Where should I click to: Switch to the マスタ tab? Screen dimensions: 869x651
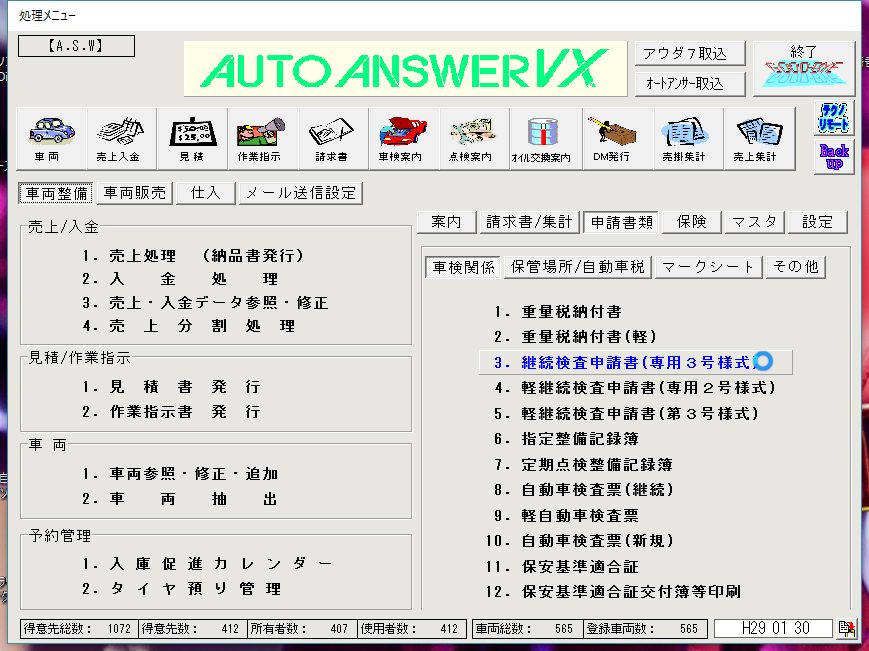click(754, 222)
